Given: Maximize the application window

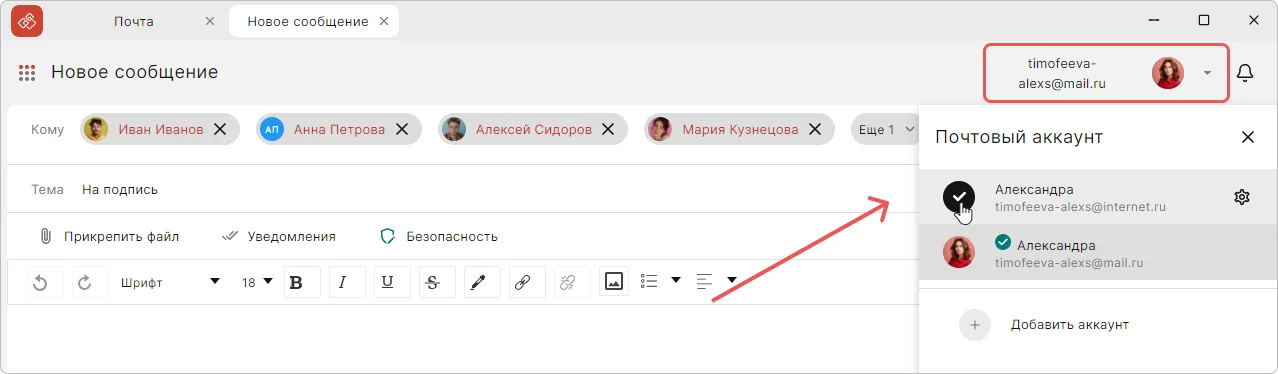Looking at the screenshot, I should coord(1204,20).
